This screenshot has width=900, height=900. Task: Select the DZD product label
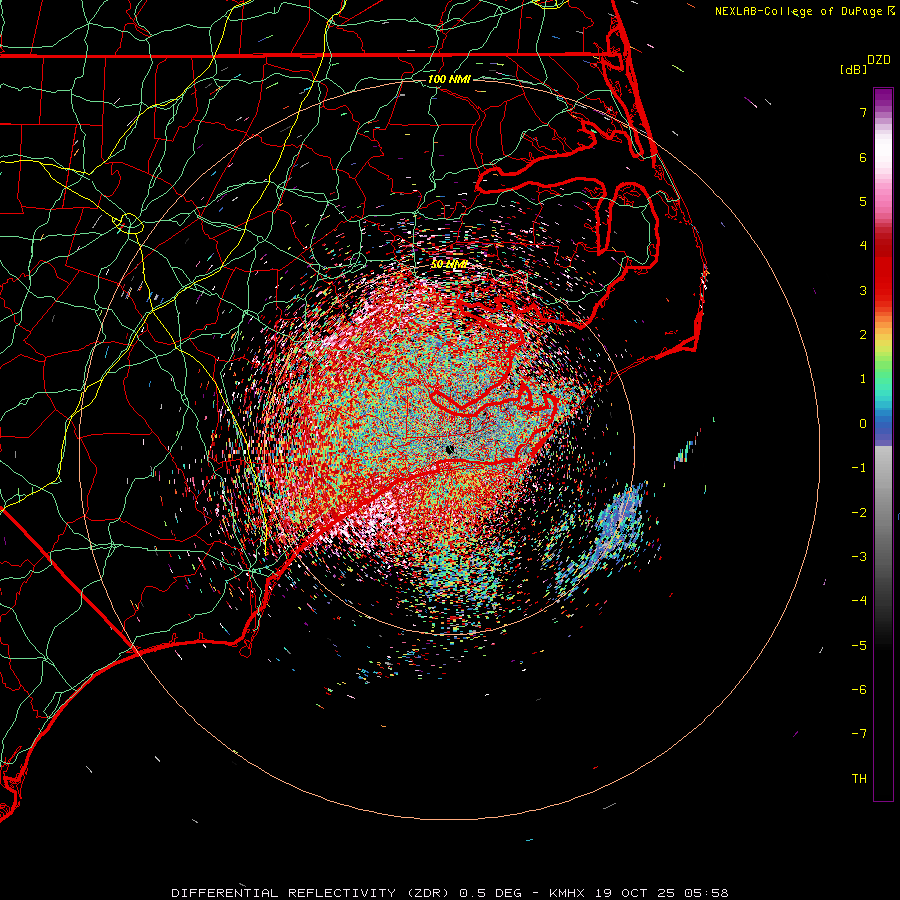[879, 60]
